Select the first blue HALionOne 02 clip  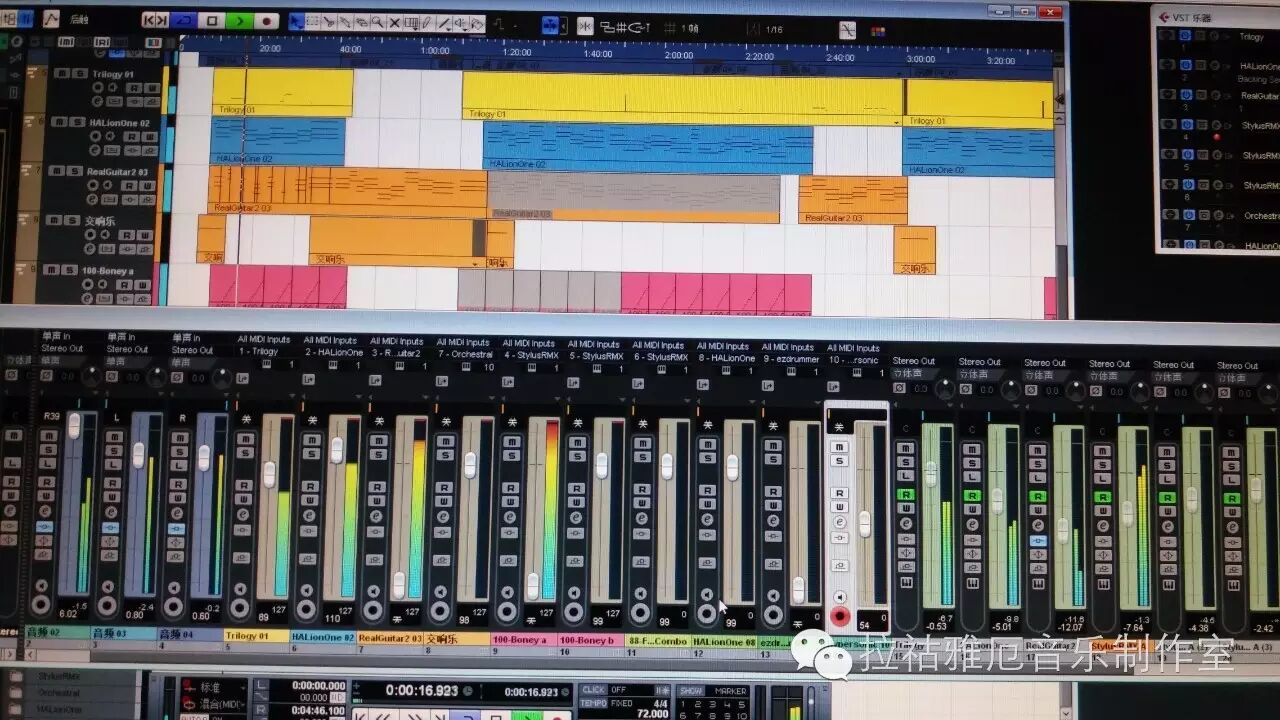[278, 141]
